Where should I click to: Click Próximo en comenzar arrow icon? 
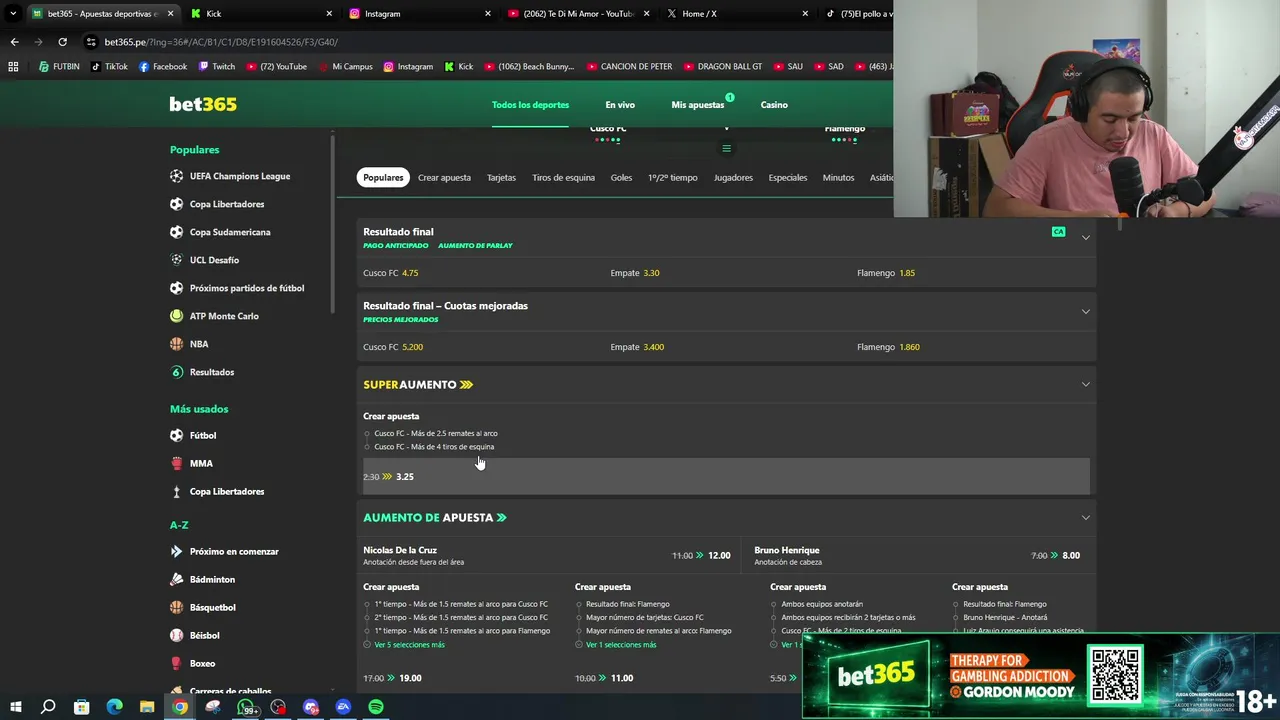pos(177,551)
